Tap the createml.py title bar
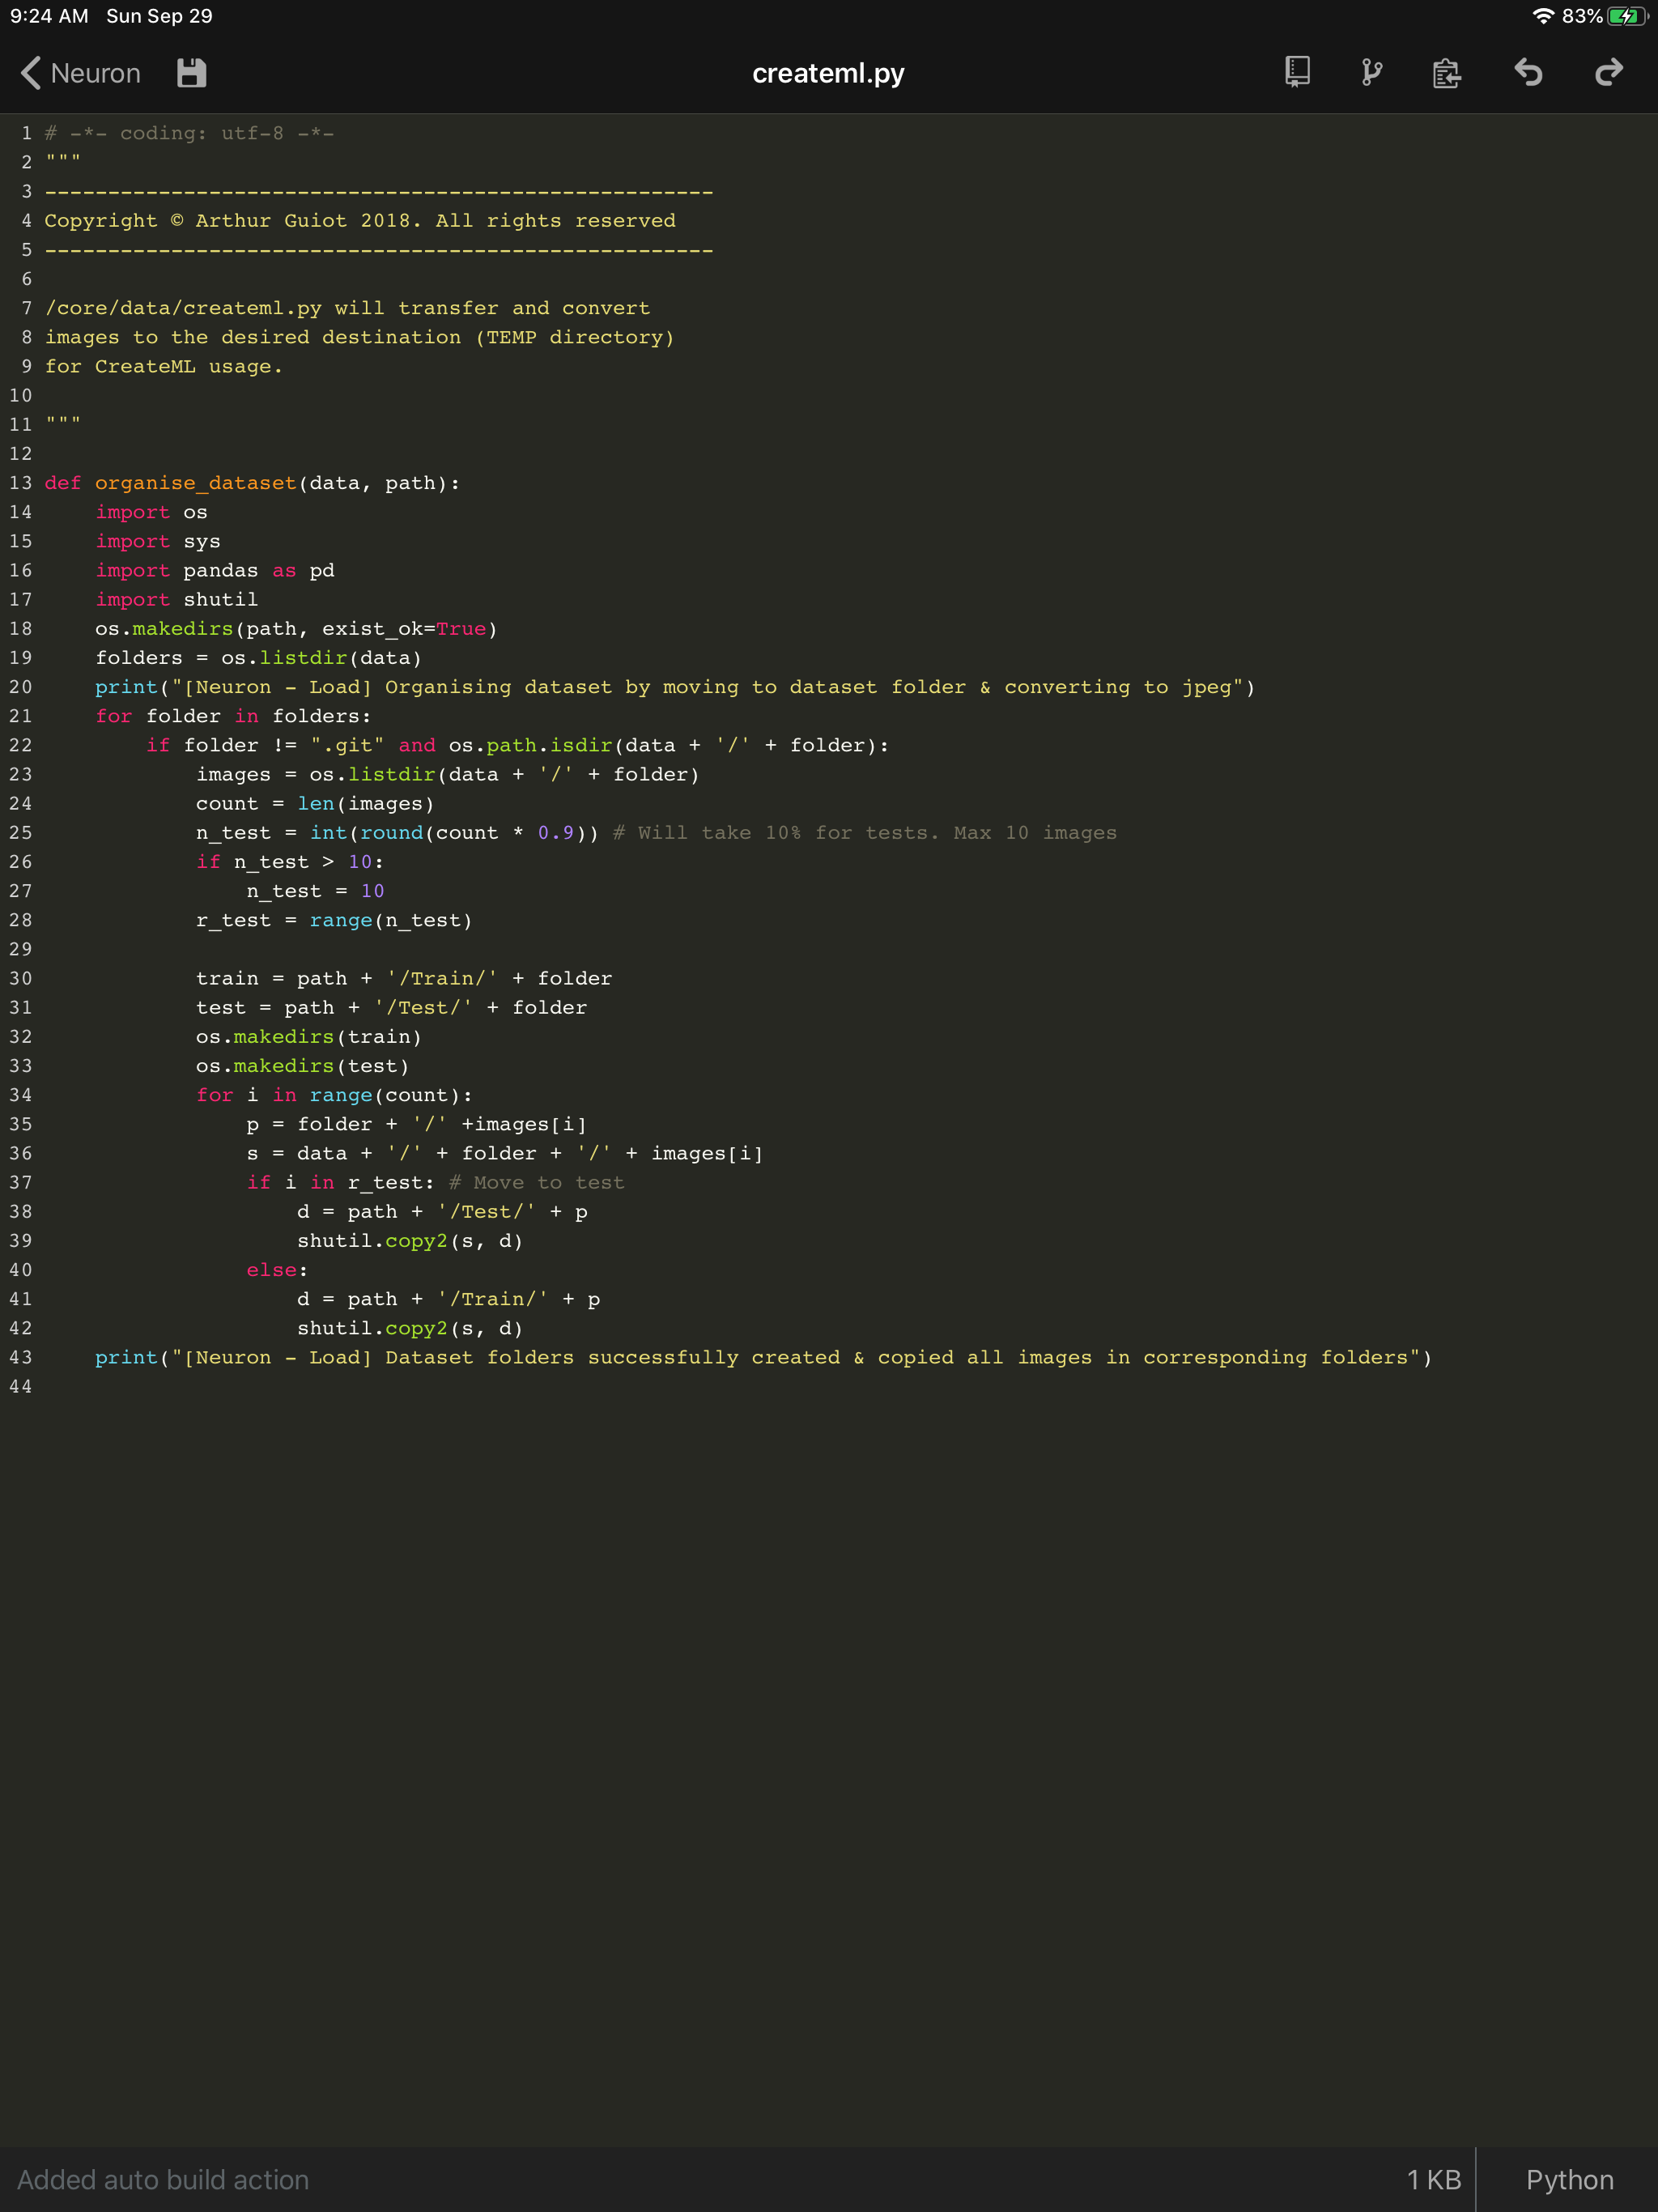Screen dimensions: 1658x2212 (x=828, y=73)
